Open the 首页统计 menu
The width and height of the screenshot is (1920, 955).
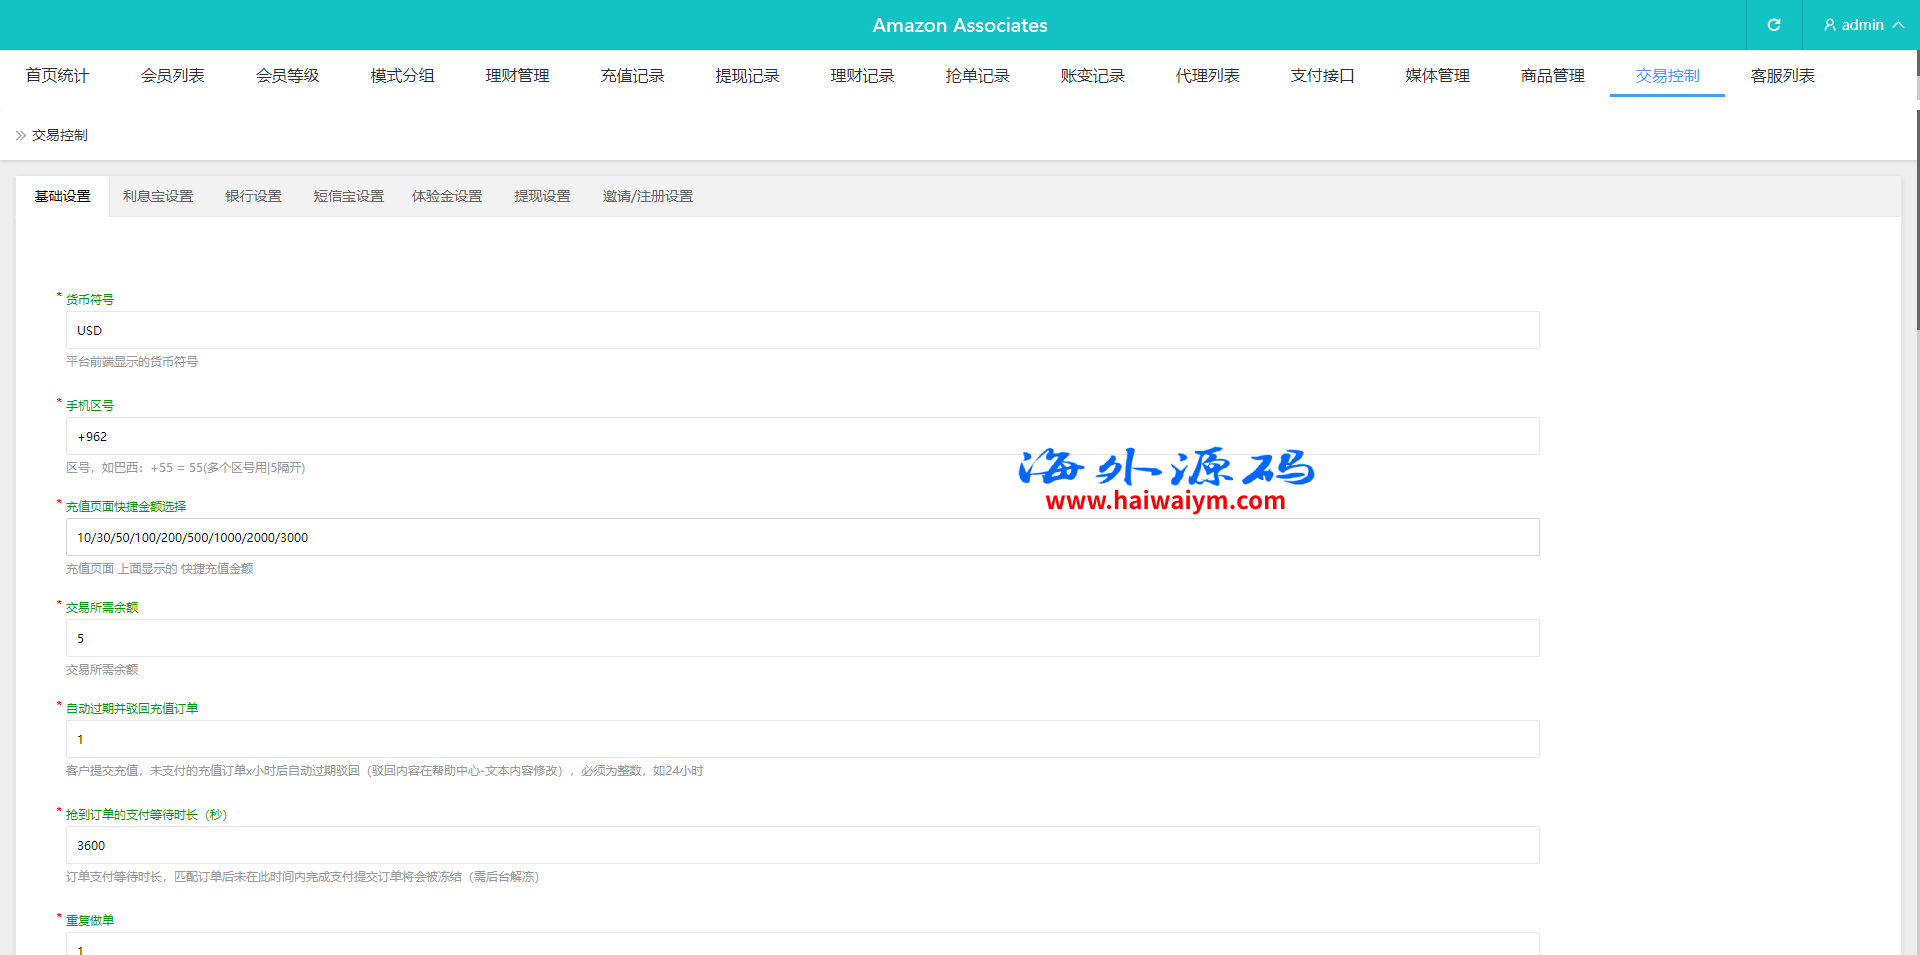(x=57, y=76)
